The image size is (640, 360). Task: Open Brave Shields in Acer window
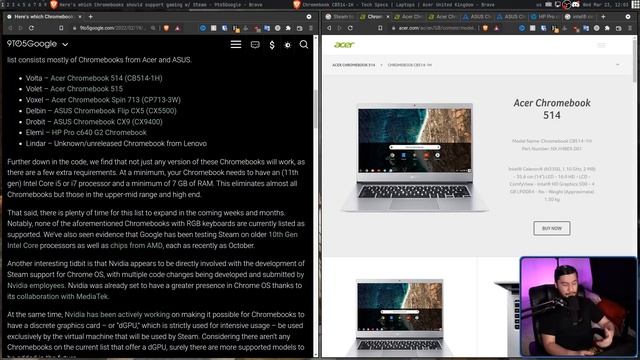(485, 28)
